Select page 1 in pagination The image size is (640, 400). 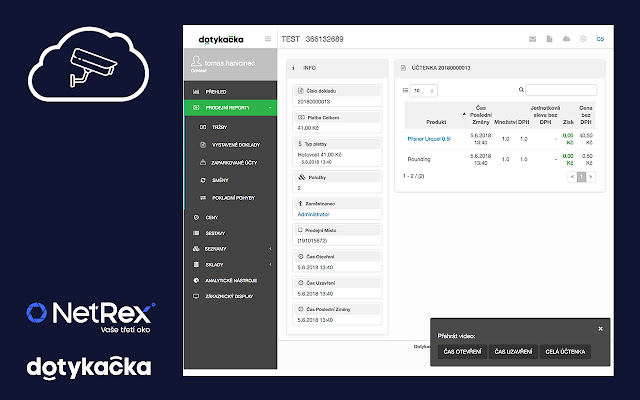(x=581, y=177)
